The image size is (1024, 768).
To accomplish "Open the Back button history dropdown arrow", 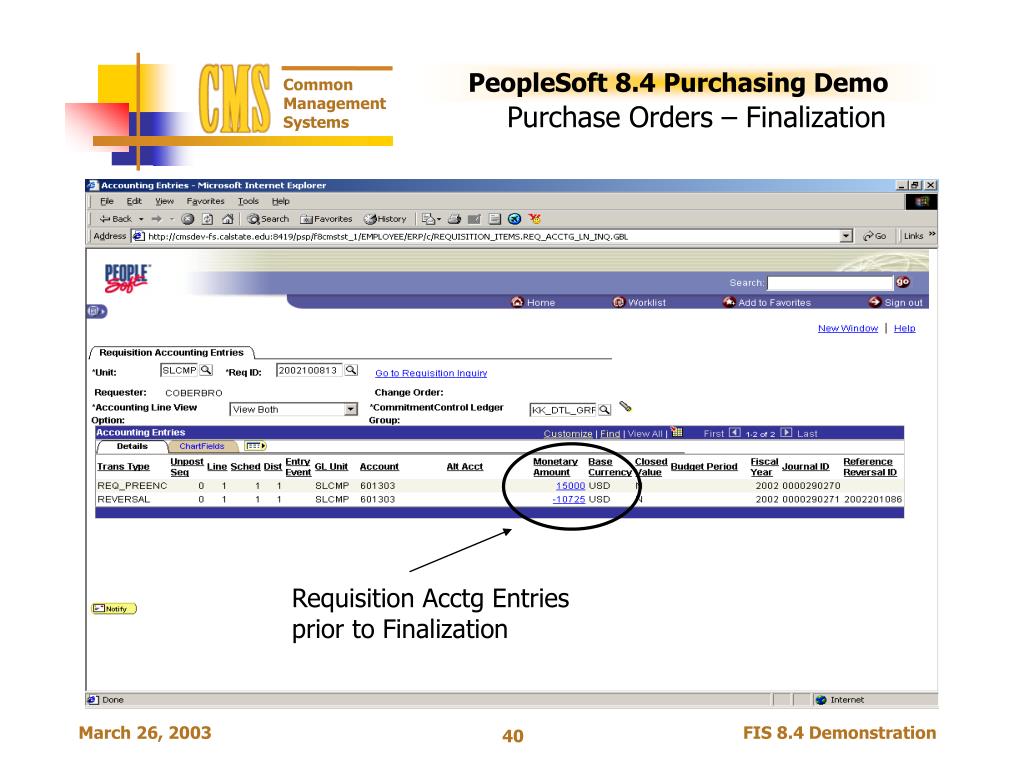I will click(x=141, y=219).
